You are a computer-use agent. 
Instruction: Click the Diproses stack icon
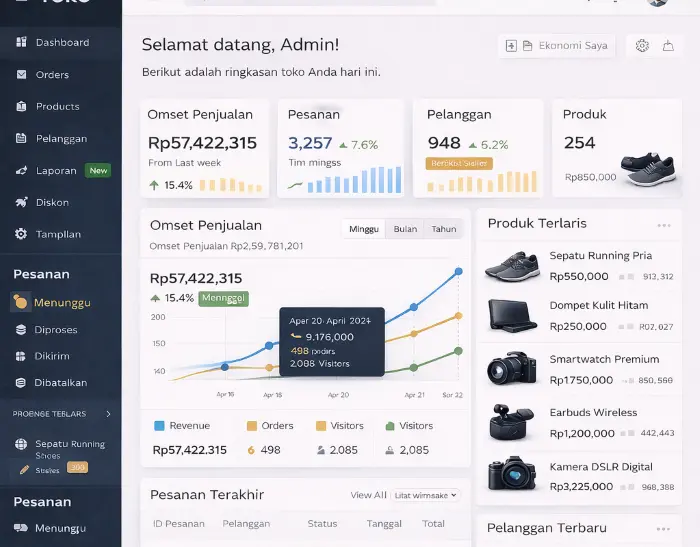[x=21, y=329]
